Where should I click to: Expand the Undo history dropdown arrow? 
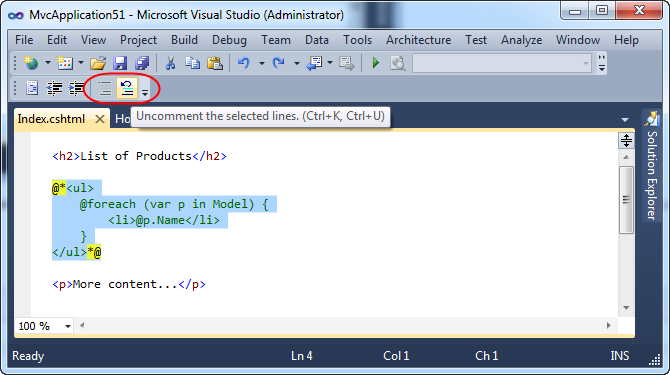262,63
